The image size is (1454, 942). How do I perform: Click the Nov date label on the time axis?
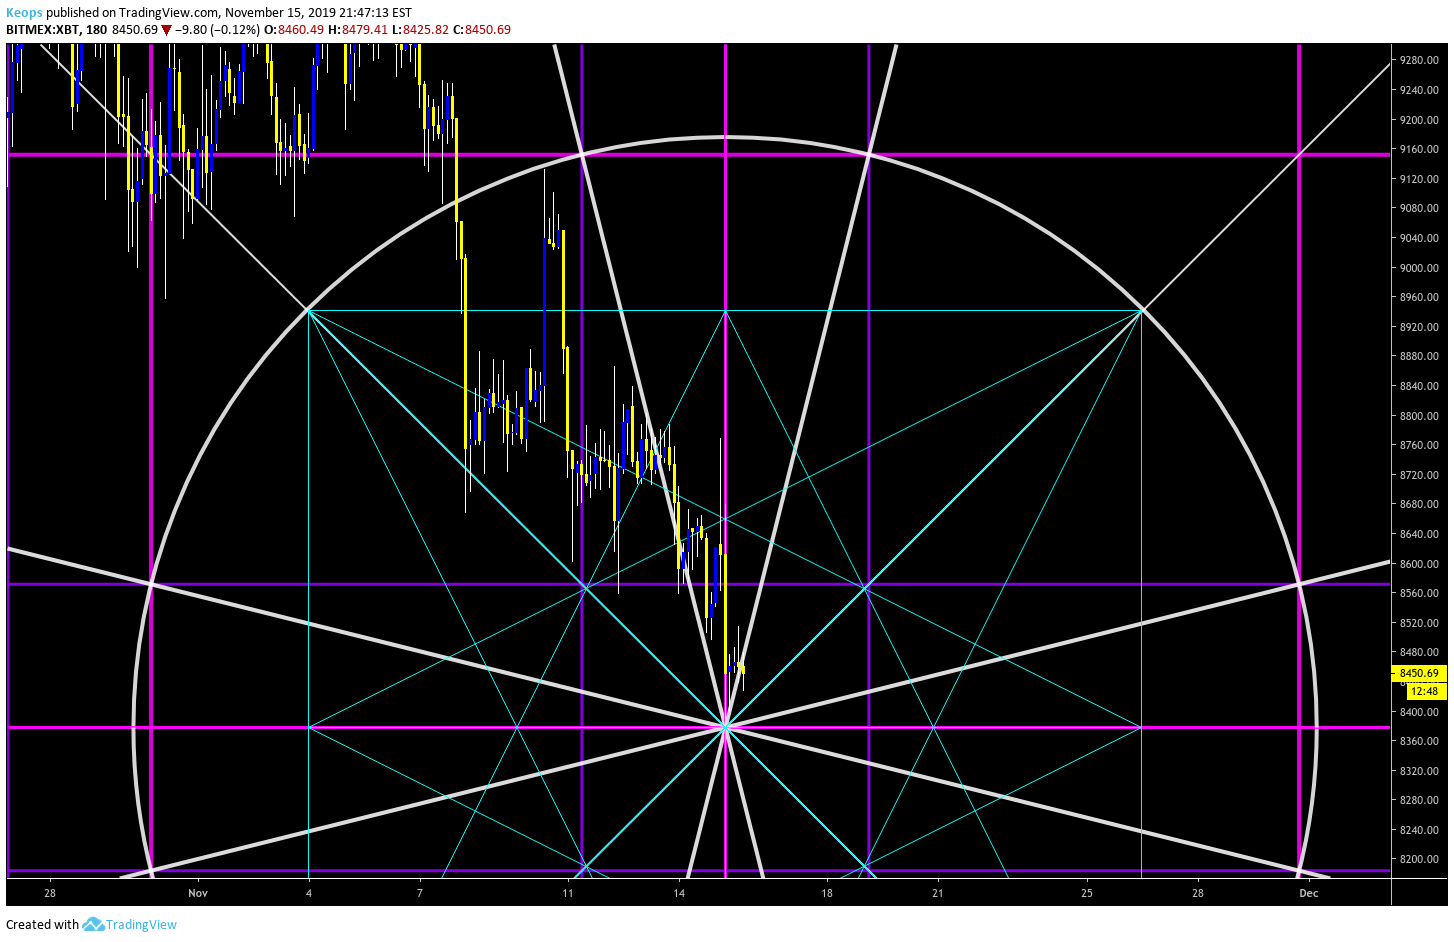click(x=198, y=893)
